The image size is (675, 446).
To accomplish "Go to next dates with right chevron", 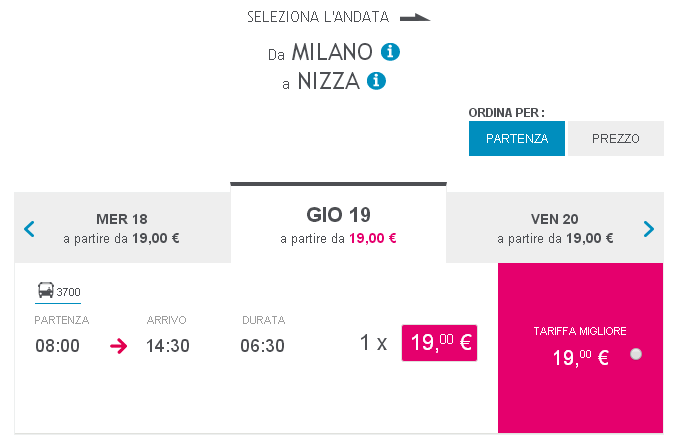I will click(649, 229).
